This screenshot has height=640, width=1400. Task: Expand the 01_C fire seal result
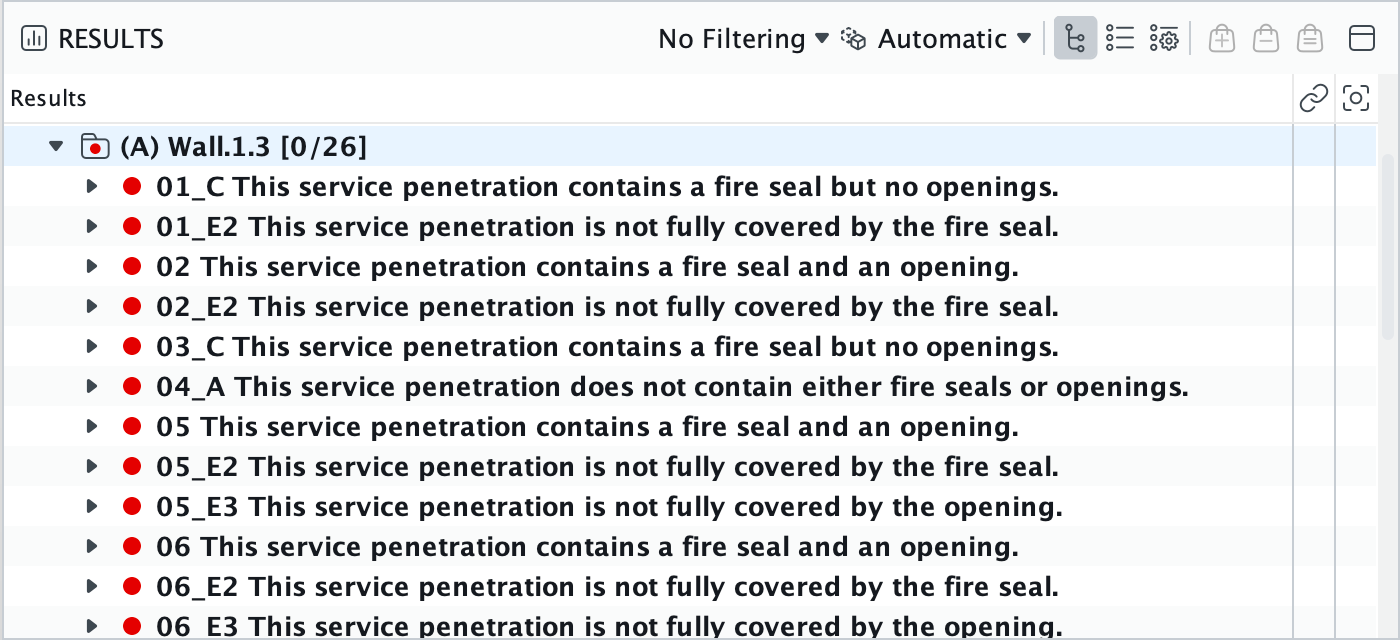(x=92, y=186)
